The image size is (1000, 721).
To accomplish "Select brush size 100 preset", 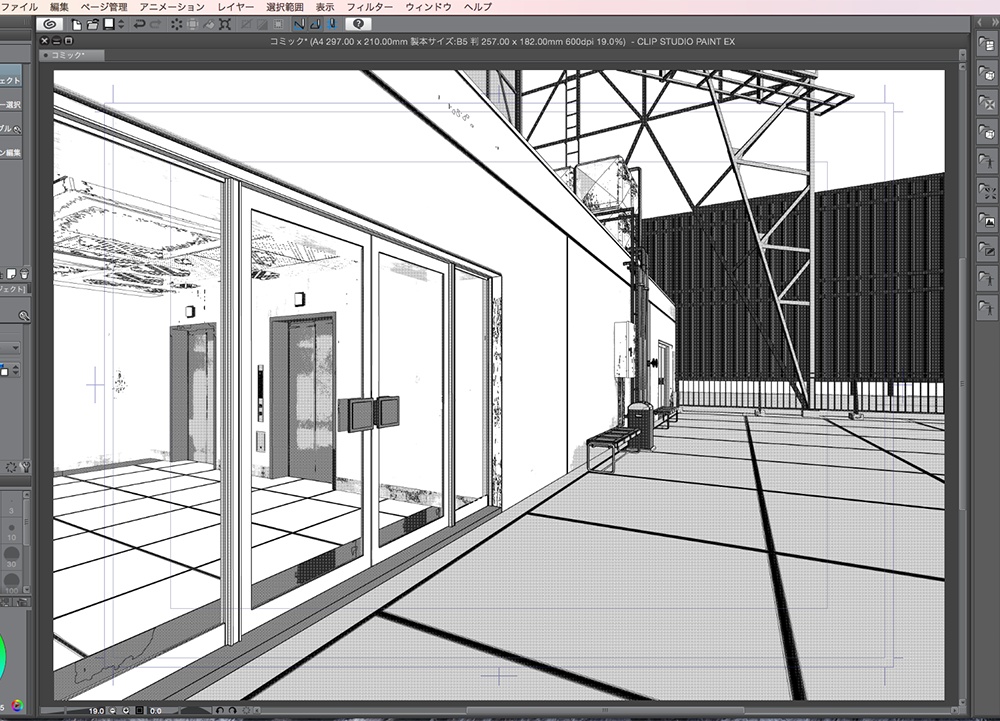I will [x=11, y=582].
